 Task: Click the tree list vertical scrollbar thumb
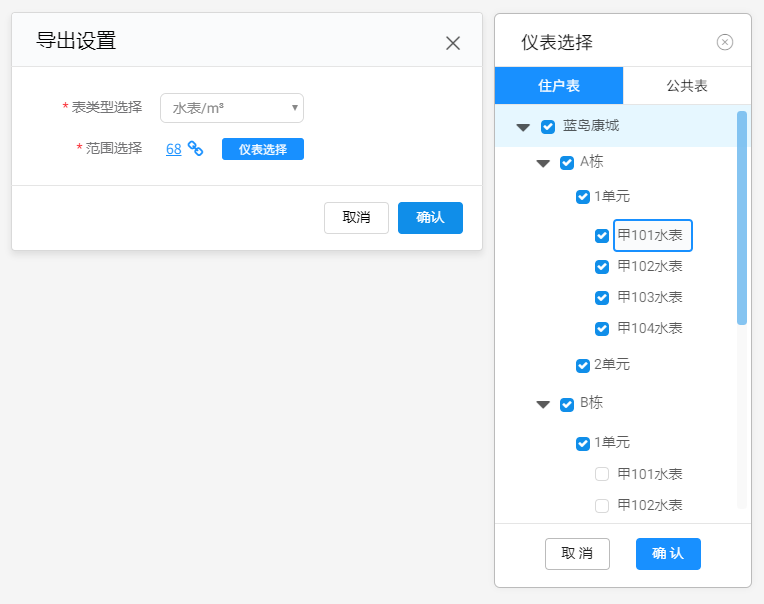(x=742, y=218)
